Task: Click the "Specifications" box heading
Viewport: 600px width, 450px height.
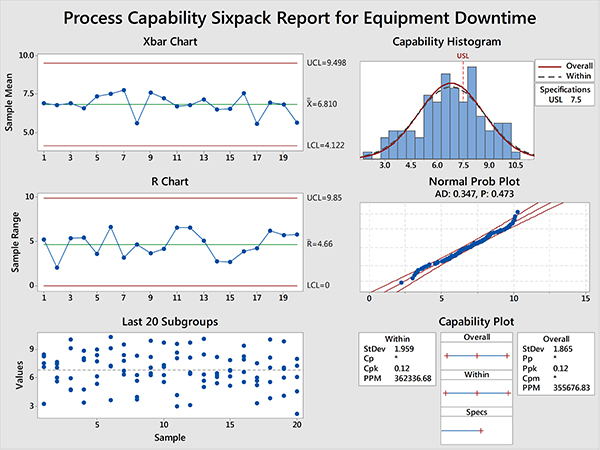Action: coord(565,90)
